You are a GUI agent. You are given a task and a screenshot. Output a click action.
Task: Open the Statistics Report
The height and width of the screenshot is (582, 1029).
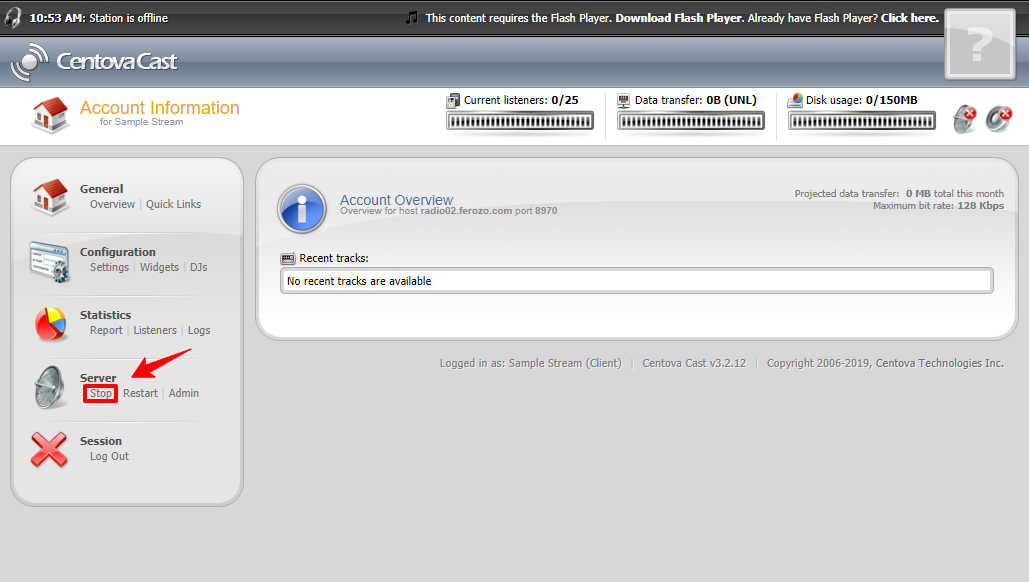tap(106, 330)
